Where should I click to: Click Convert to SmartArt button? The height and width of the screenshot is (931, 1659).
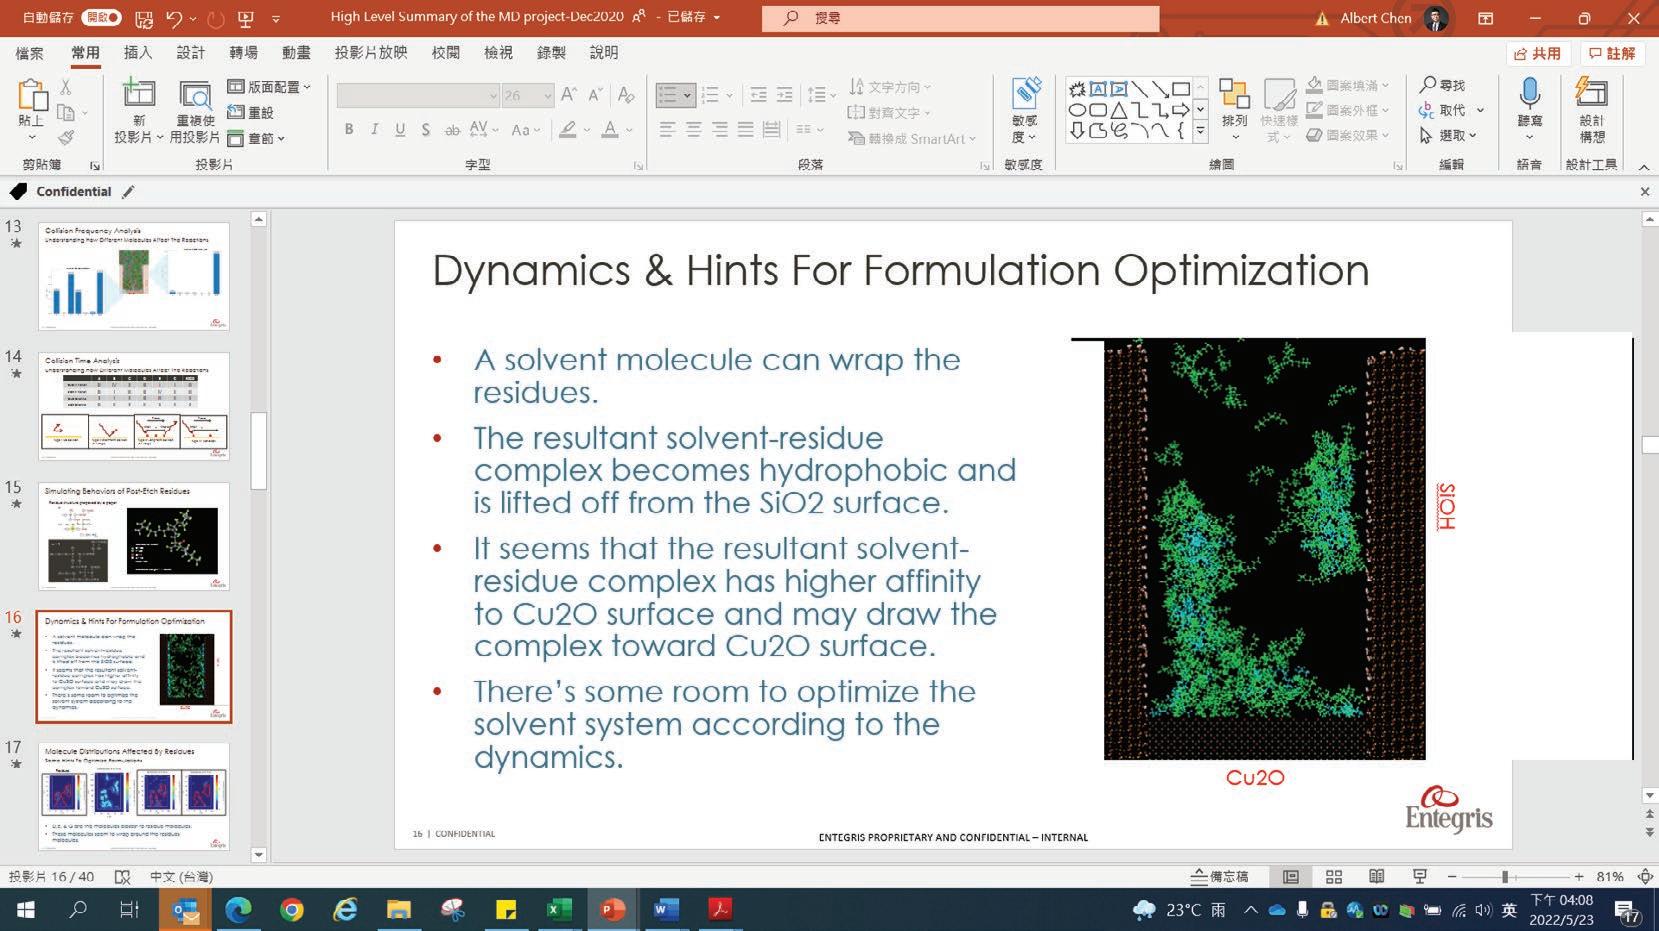[x=911, y=138]
